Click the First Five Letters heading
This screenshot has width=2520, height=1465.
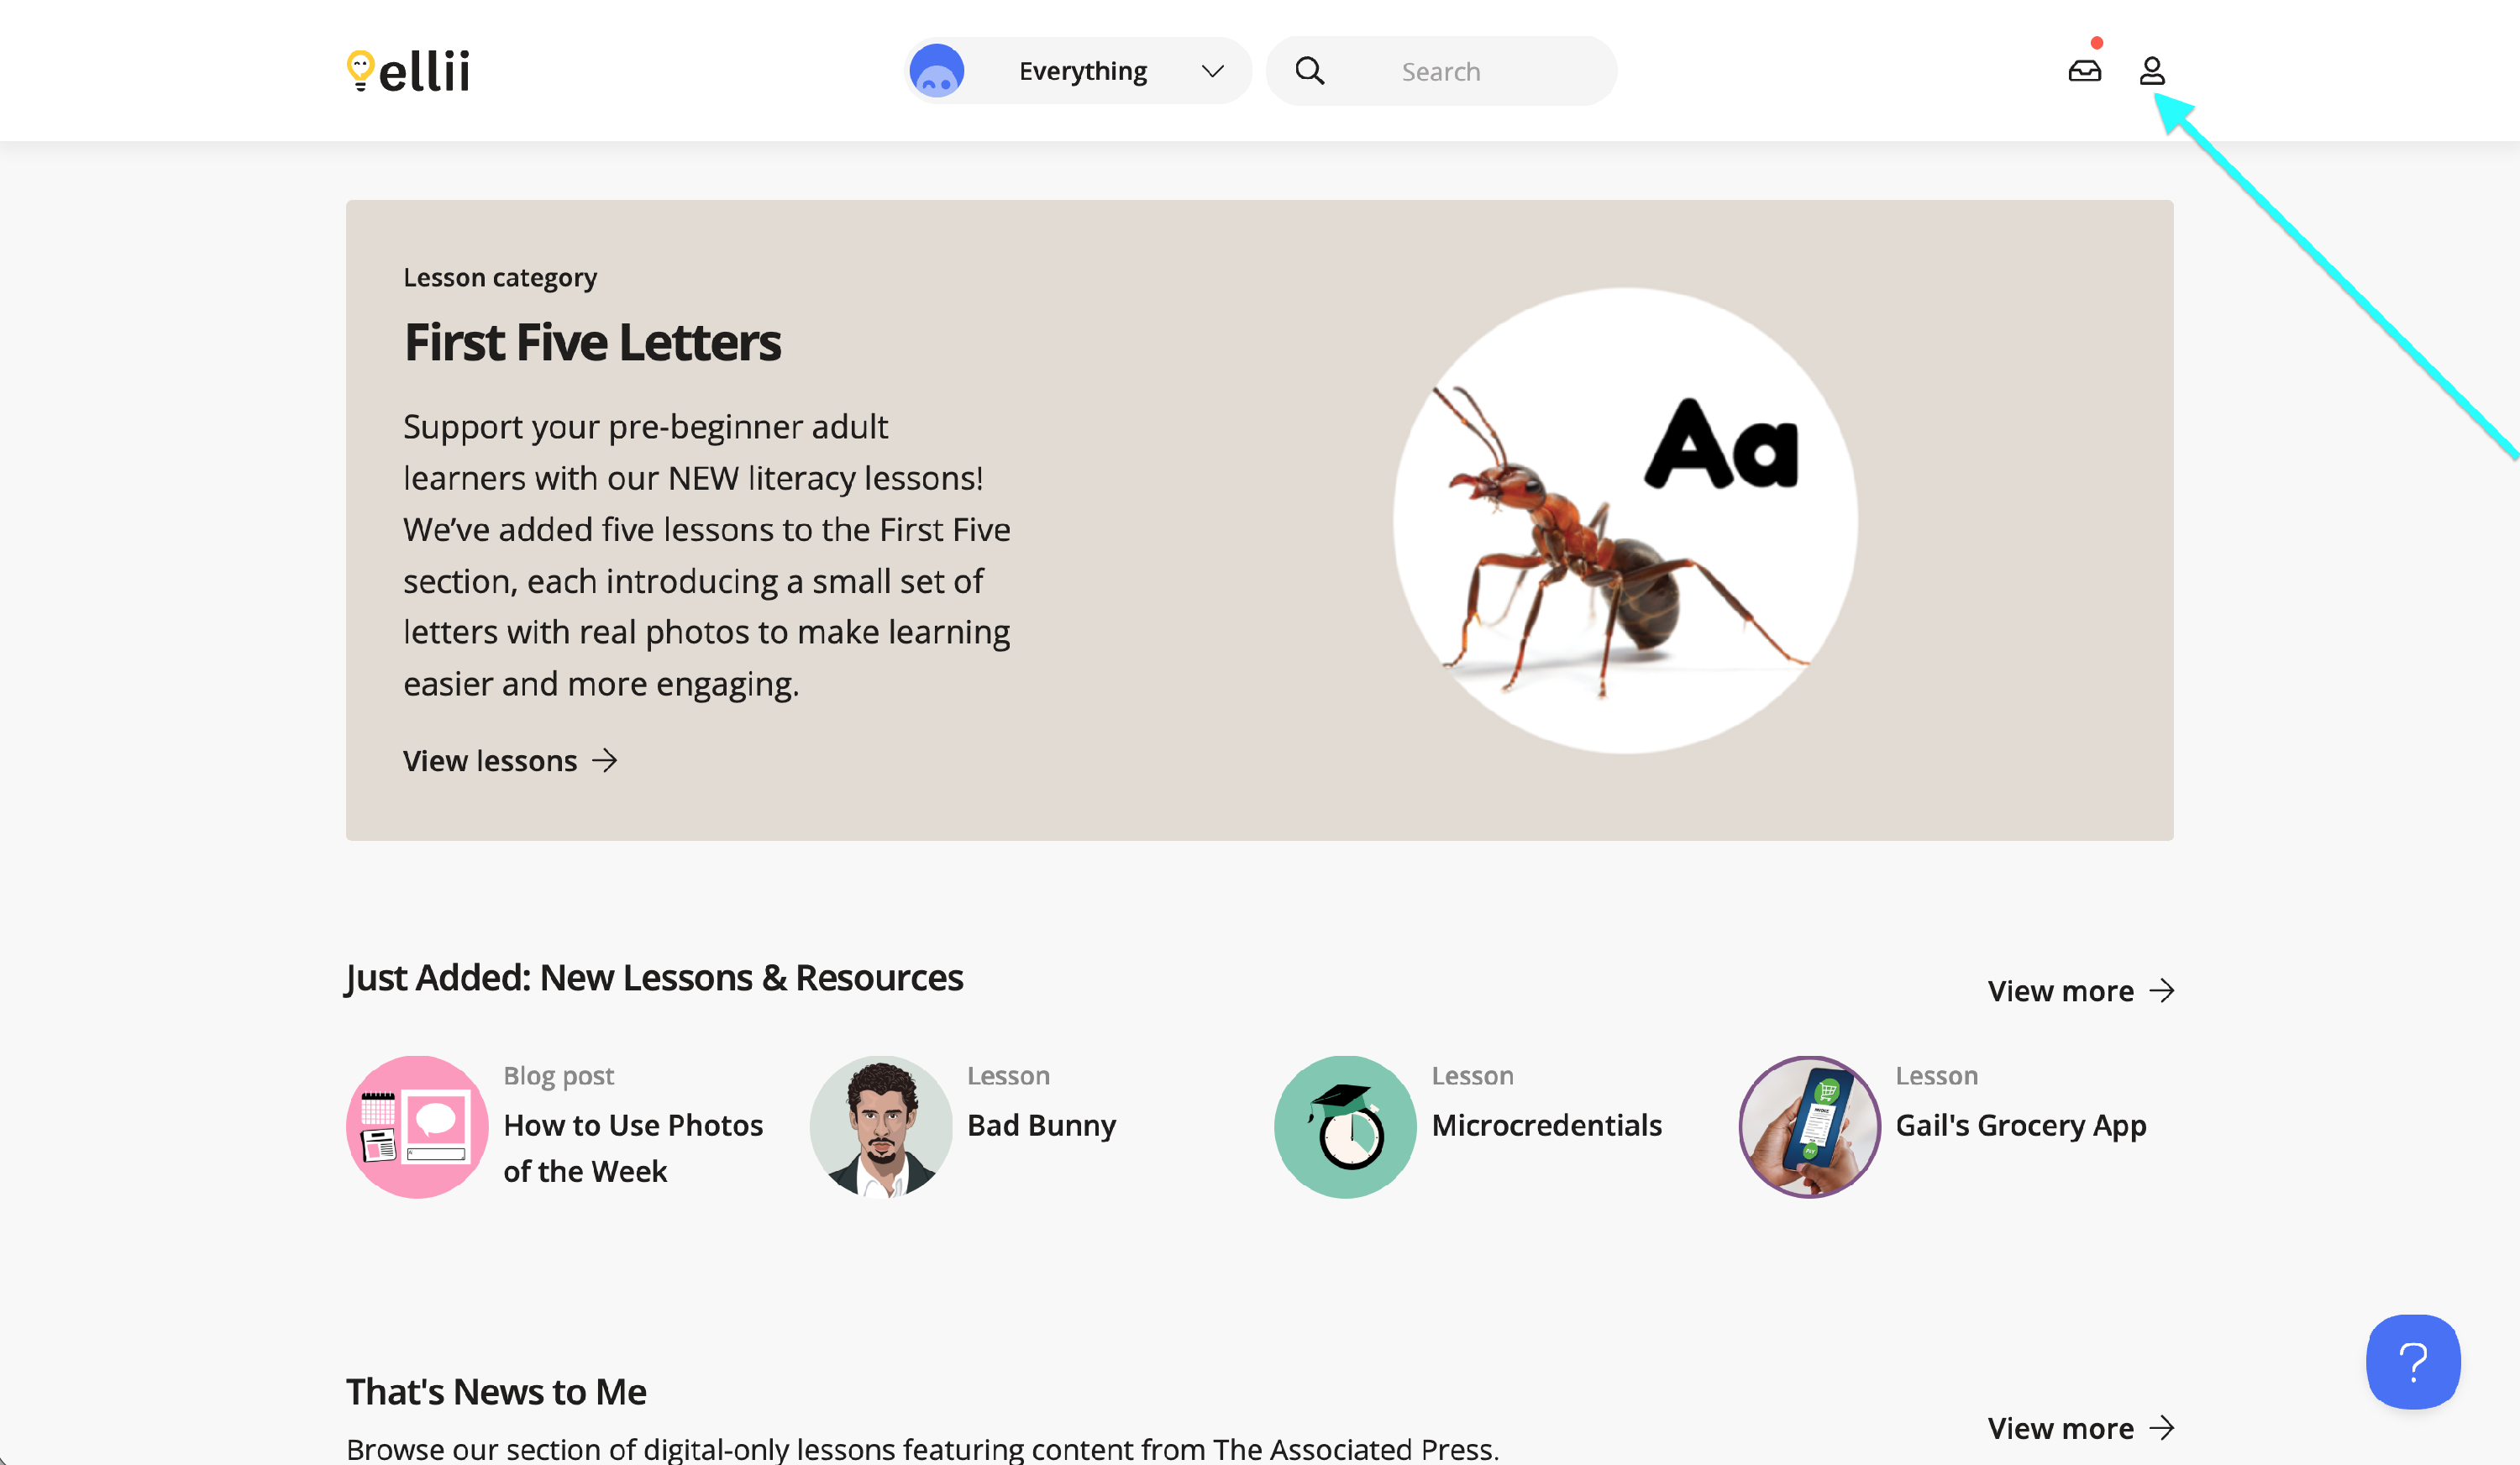592,342
